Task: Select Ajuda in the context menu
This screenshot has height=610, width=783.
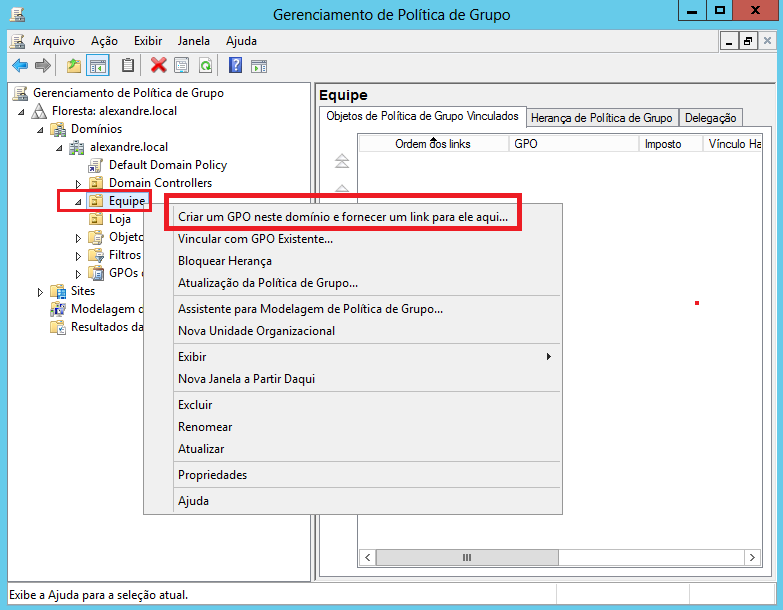Action: (x=367, y=501)
